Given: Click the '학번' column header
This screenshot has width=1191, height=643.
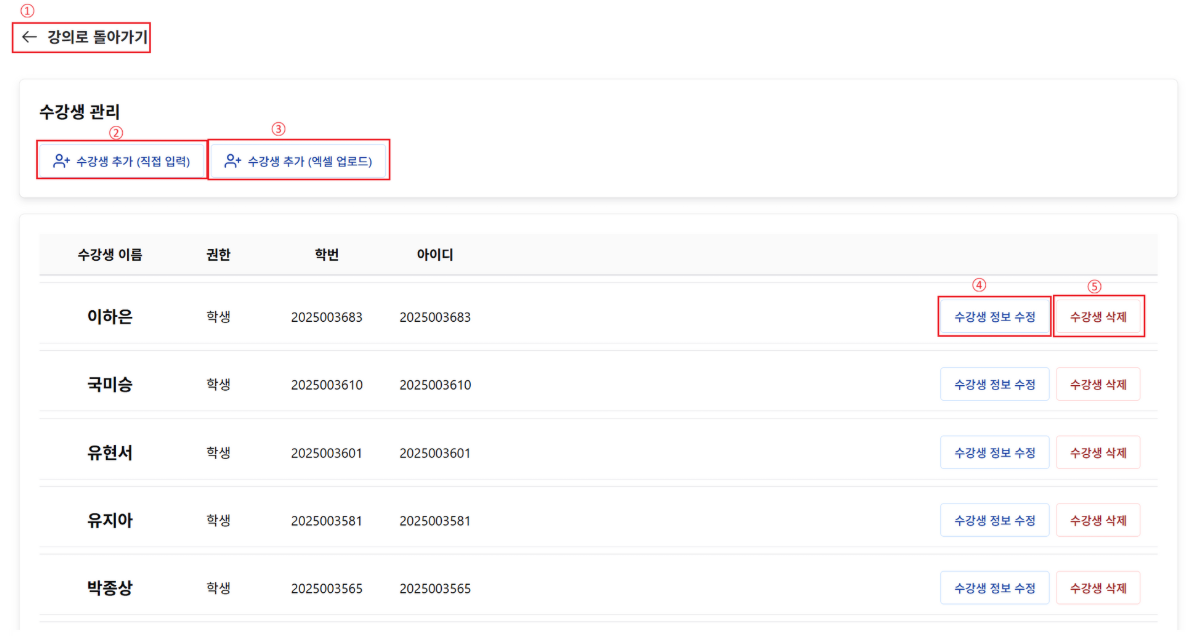Looking at the screenshot, I should point(326,255).
